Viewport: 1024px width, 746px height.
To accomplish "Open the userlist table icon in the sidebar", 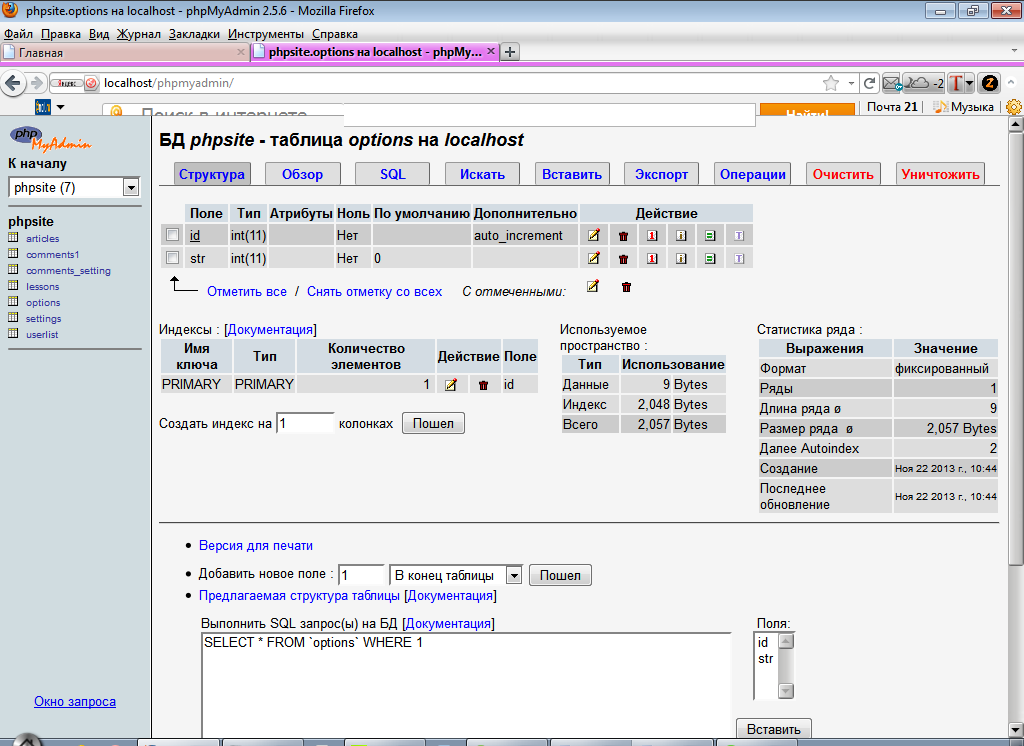I will pos(13,333).
